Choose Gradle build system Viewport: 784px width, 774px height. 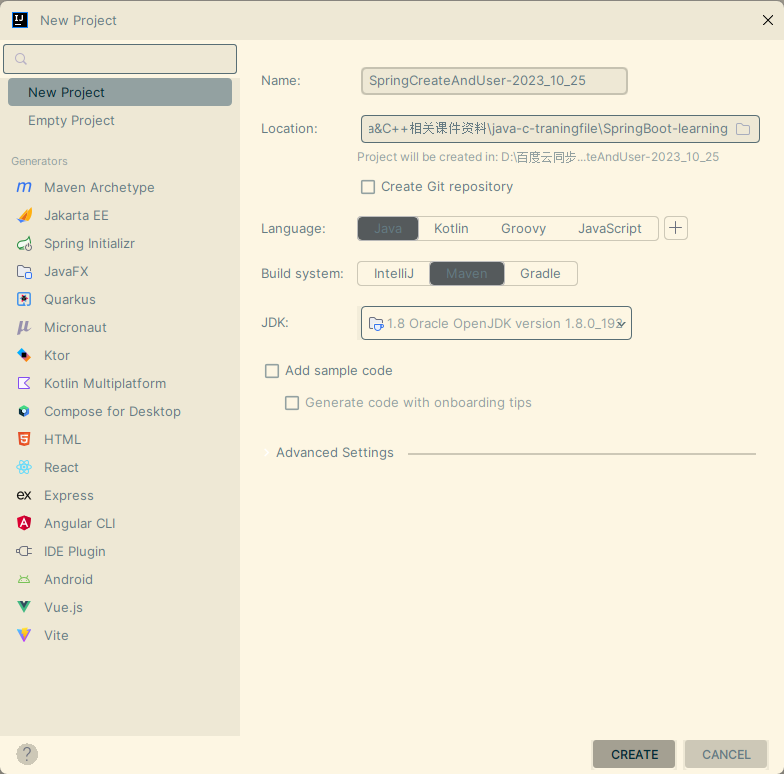pyautogui.click(x=540, y=274)
